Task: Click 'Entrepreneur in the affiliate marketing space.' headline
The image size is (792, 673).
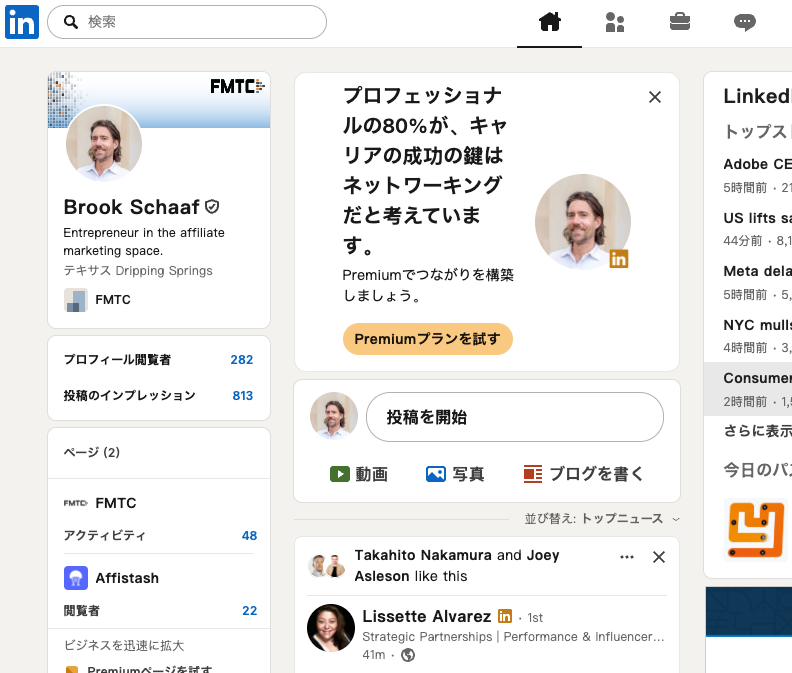Action: [144, 242]
